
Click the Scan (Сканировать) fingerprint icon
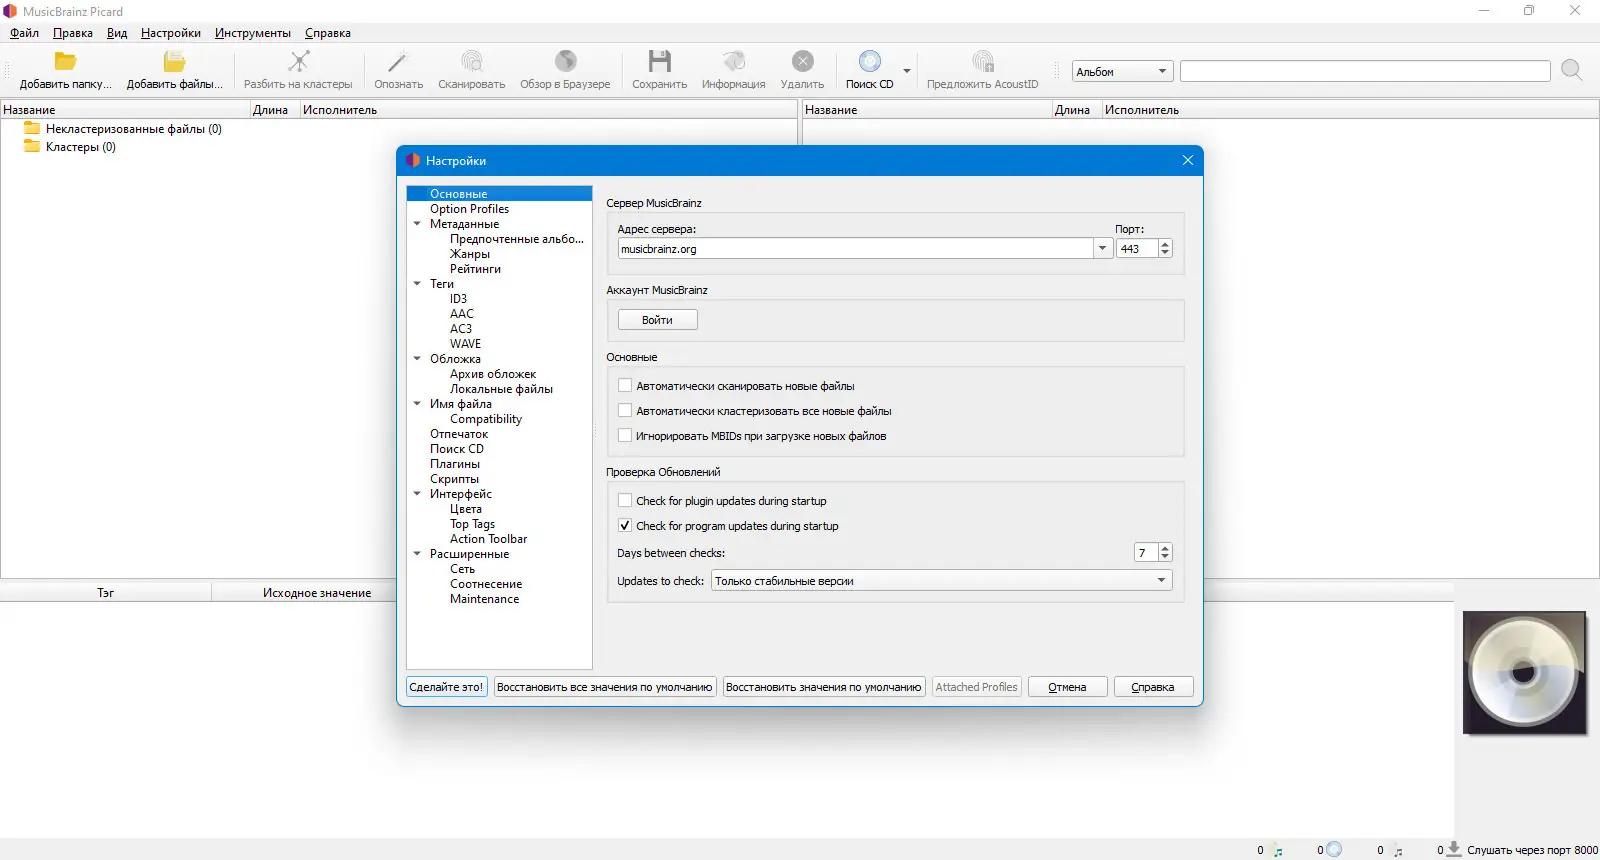tap(471, 62)
